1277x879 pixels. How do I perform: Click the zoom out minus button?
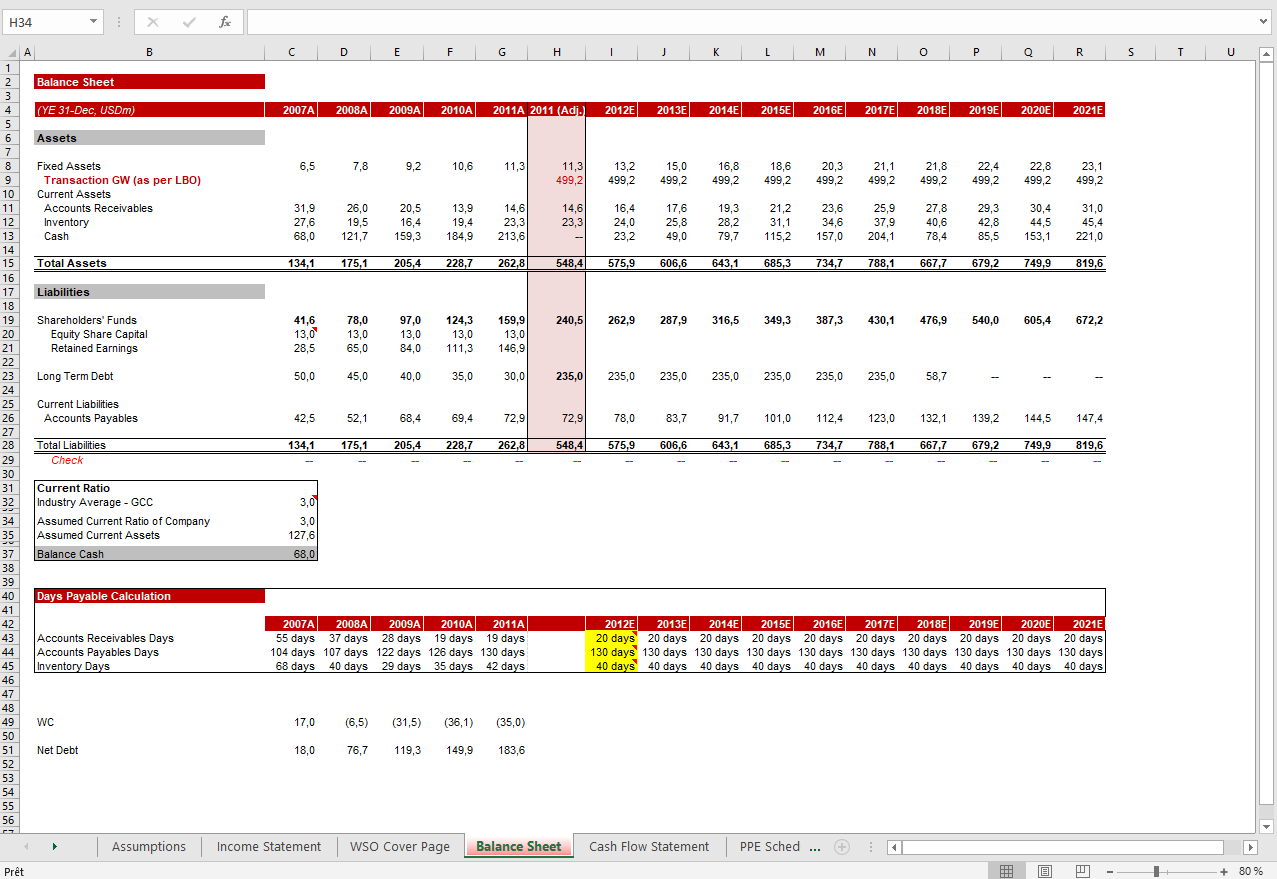[1110, 871]
